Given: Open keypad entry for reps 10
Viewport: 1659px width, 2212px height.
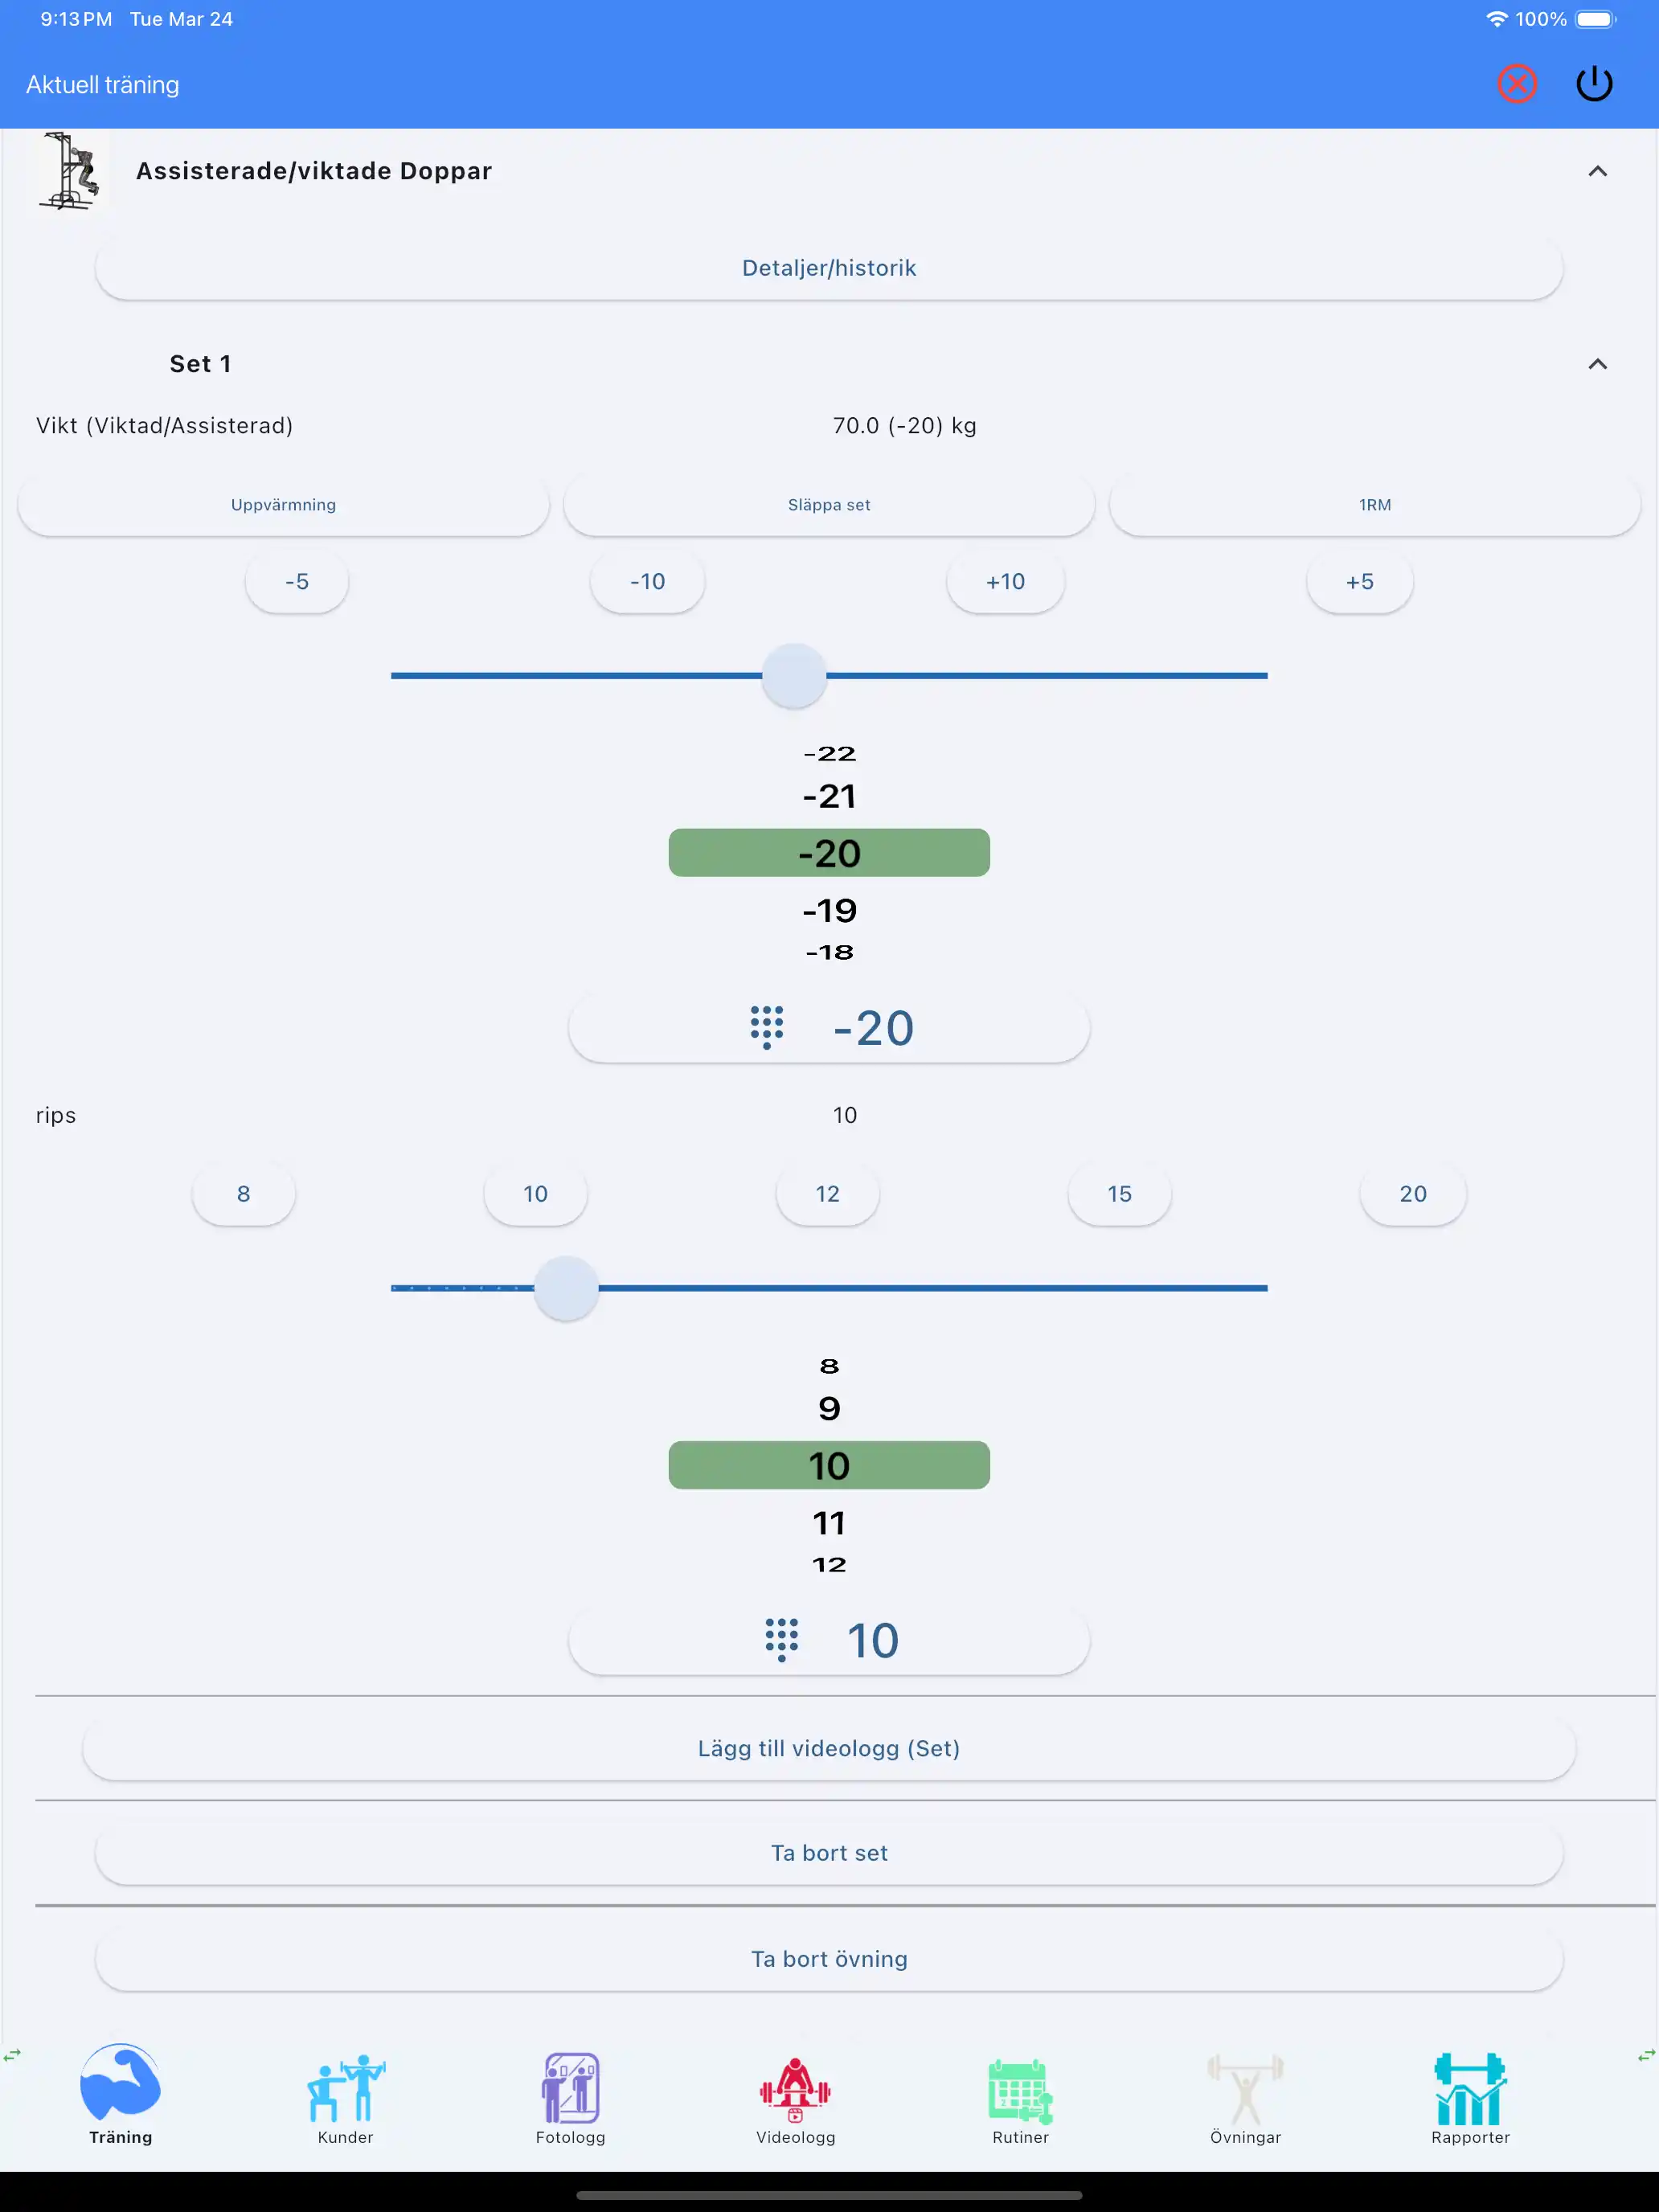Looking at the screenshot, I should click(x=829, y=1641).
